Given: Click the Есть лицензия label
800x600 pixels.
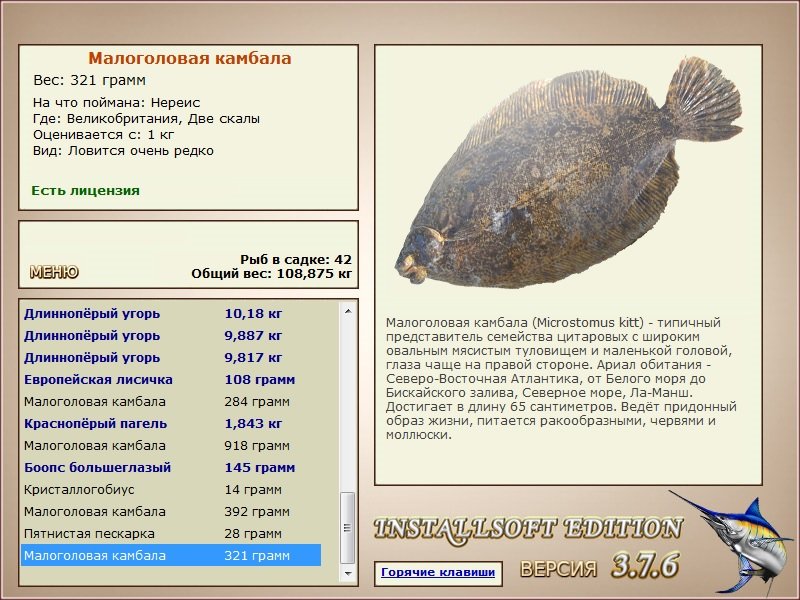Looking at the screenshot, I should tap(85, 190).
